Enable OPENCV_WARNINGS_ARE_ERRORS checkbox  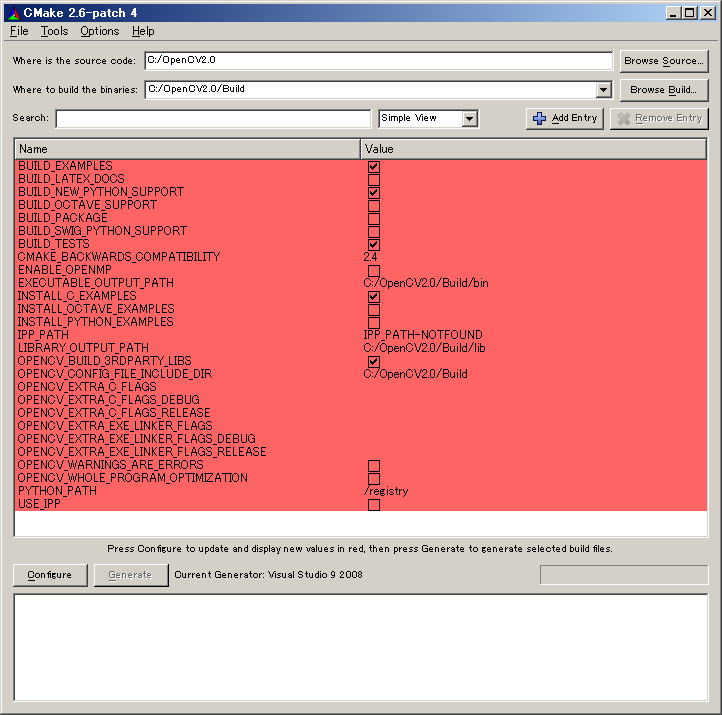click(x=374, y=465)
